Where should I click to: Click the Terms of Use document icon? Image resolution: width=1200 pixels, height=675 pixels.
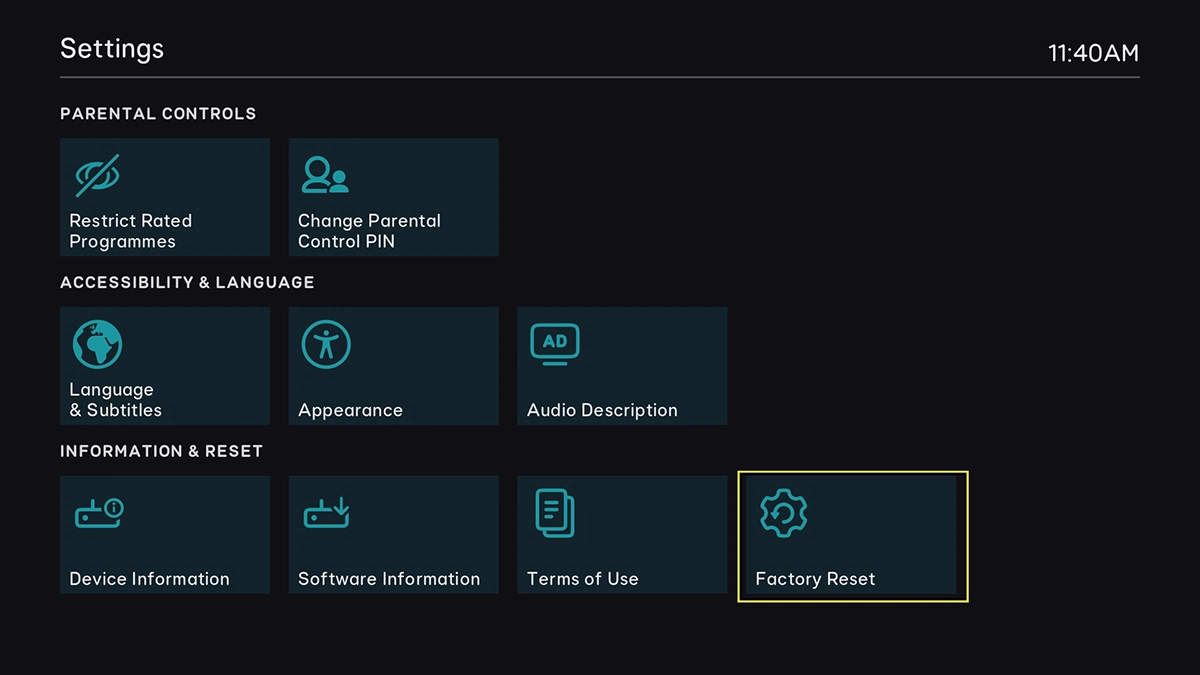(x=555, y=513)
